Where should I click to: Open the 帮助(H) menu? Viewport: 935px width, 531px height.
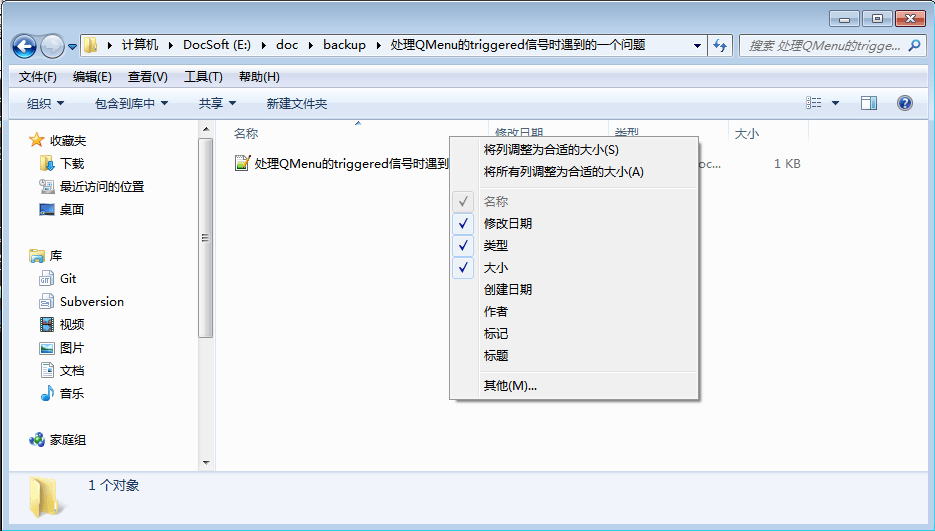pos(259,77)
